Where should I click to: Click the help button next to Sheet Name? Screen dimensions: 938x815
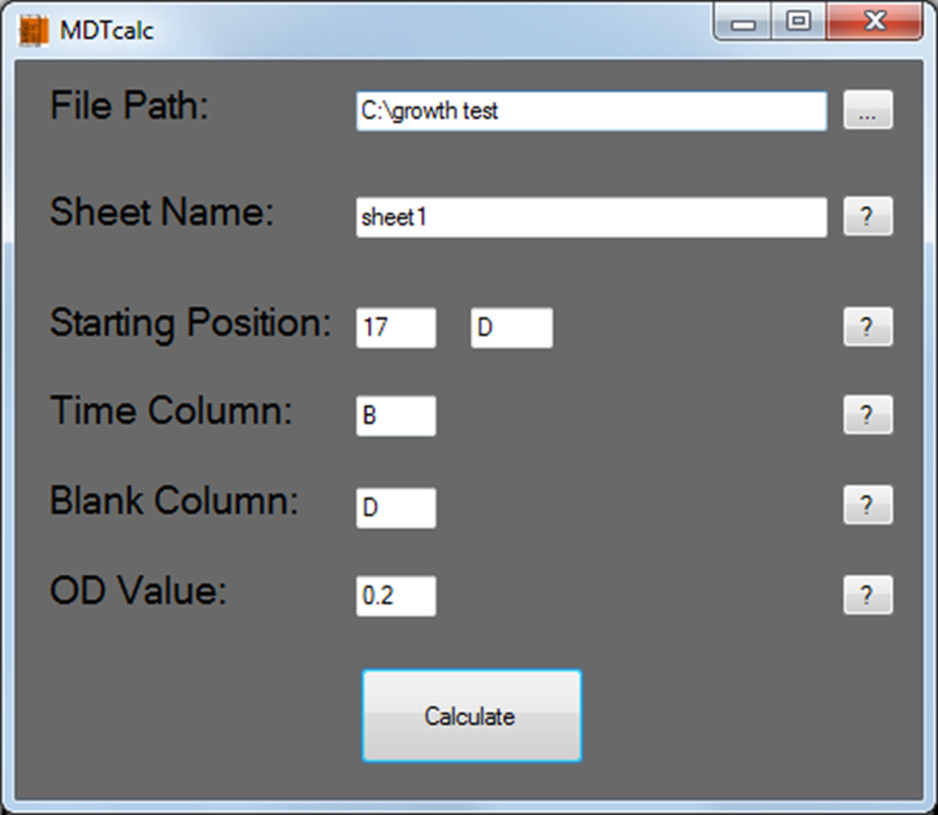[867, 217]
